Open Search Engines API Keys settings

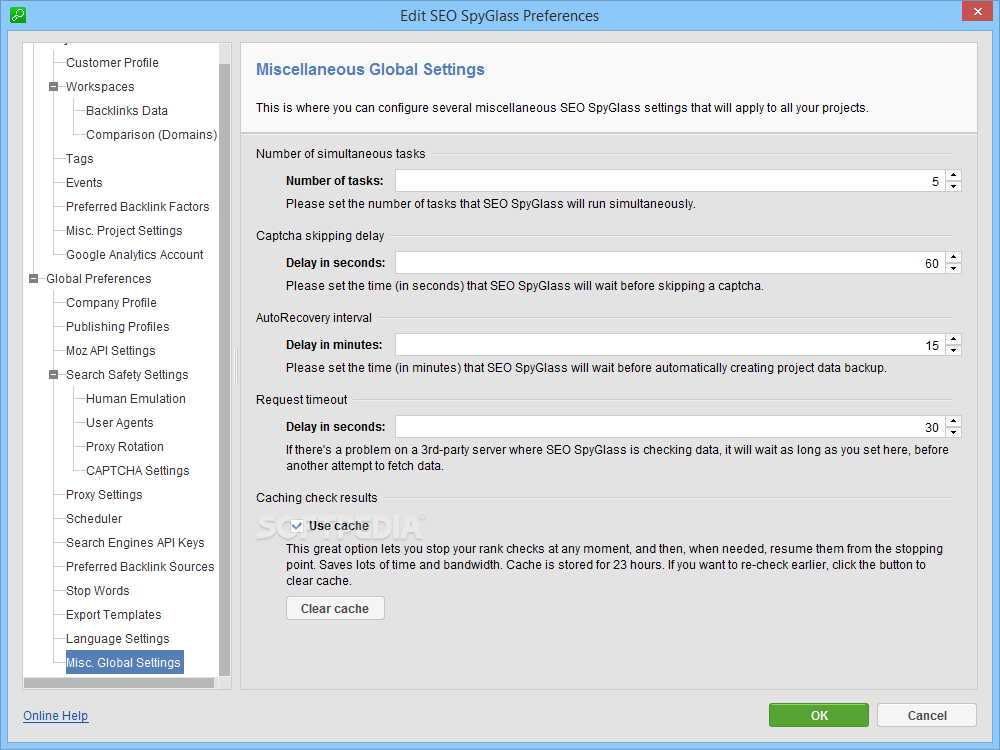pyautogui.click(x=135, y=543)
